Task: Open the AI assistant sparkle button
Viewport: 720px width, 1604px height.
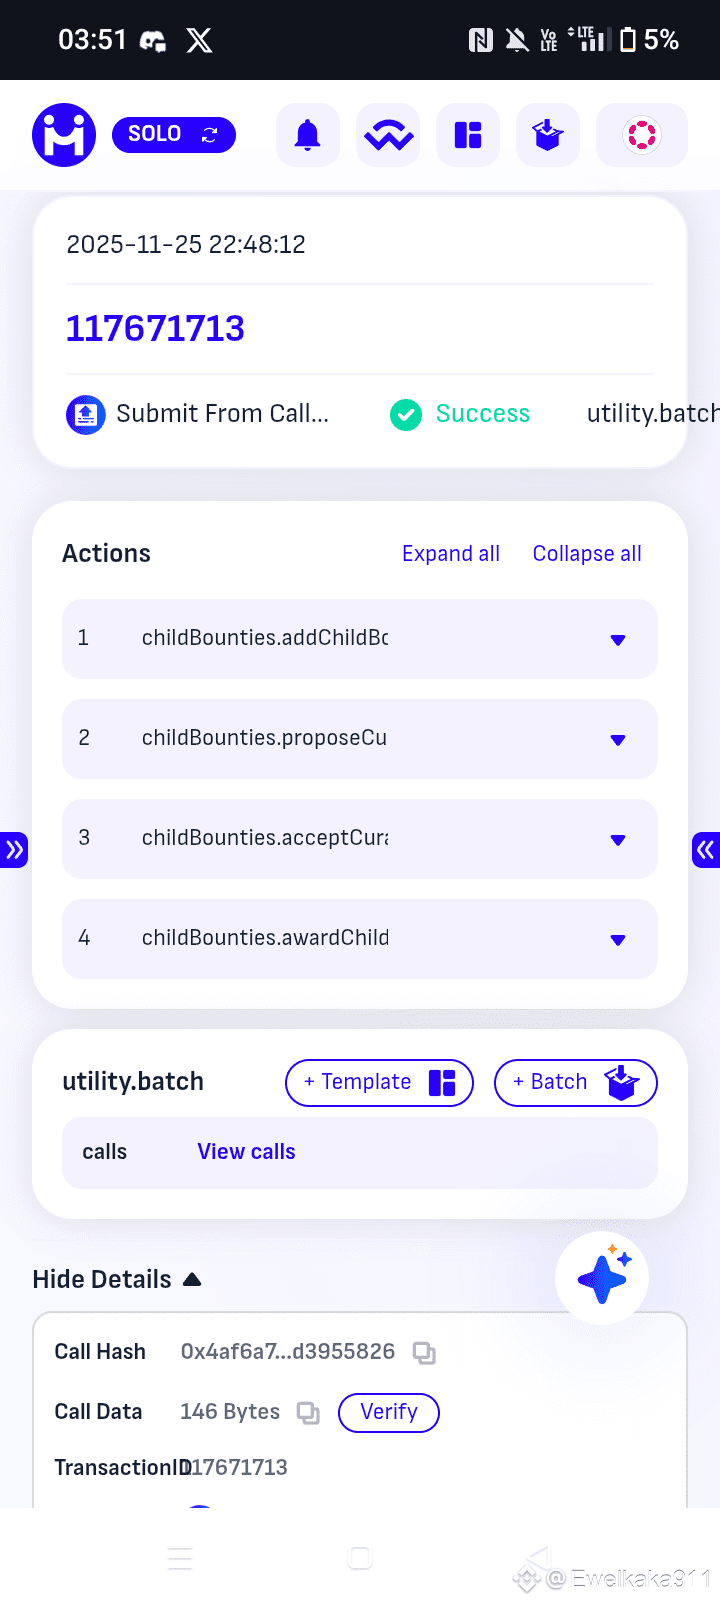Action: tap(602, 1277)
